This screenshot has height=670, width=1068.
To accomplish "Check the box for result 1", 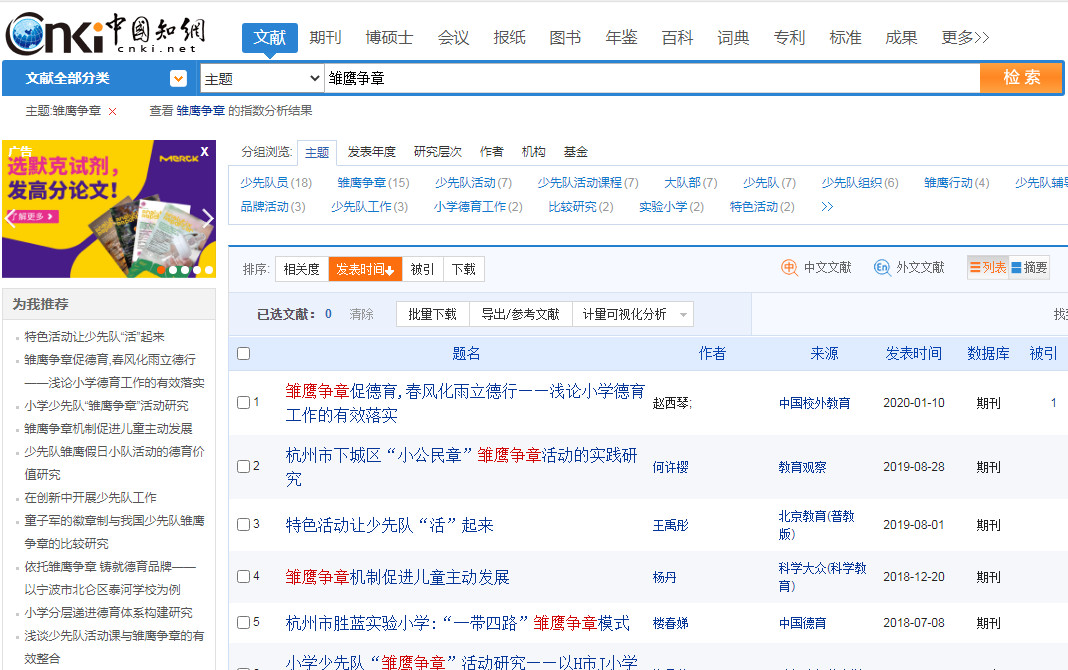I will [243, 403].
